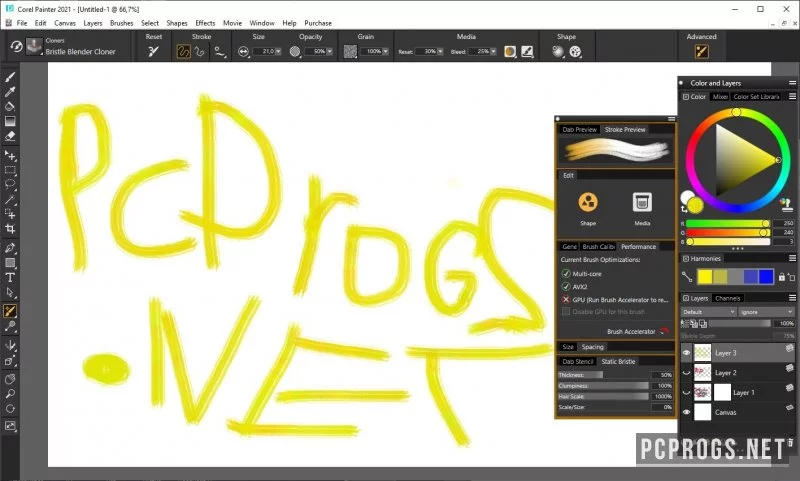The image size is (800, 481).
Task: Hide Layer 3 with eye icon
Action: click(x=686, y=353)
